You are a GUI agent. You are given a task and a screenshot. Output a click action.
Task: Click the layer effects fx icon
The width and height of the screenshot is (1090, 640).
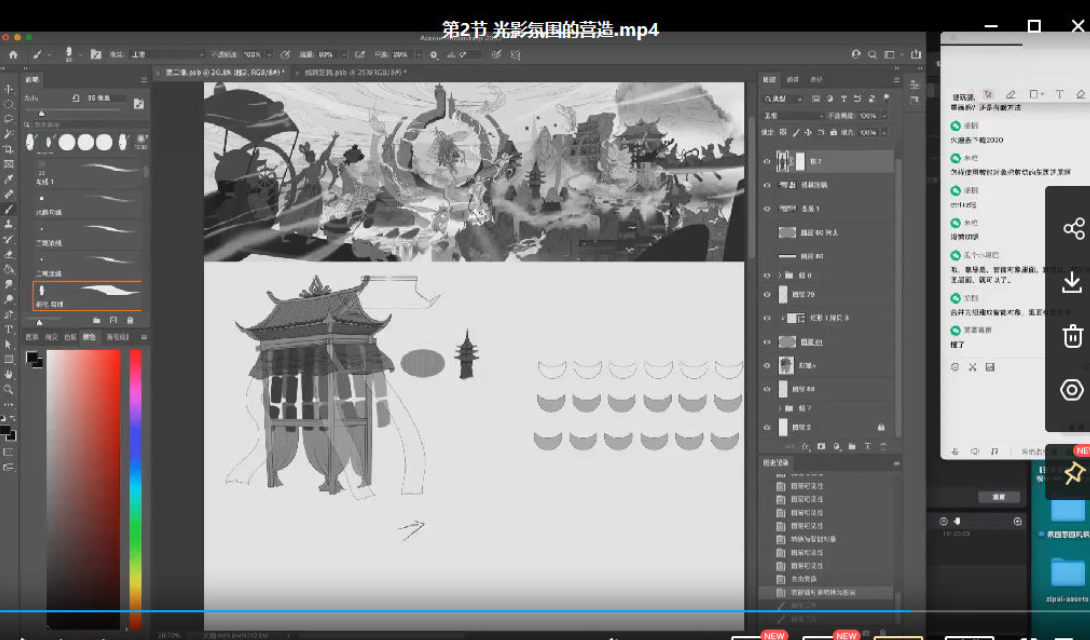coord(806,447)
